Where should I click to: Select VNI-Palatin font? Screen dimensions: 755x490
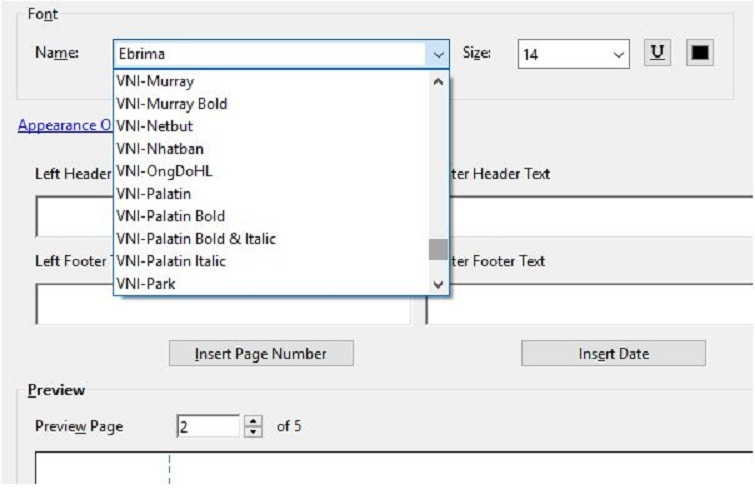pos(153,193)
